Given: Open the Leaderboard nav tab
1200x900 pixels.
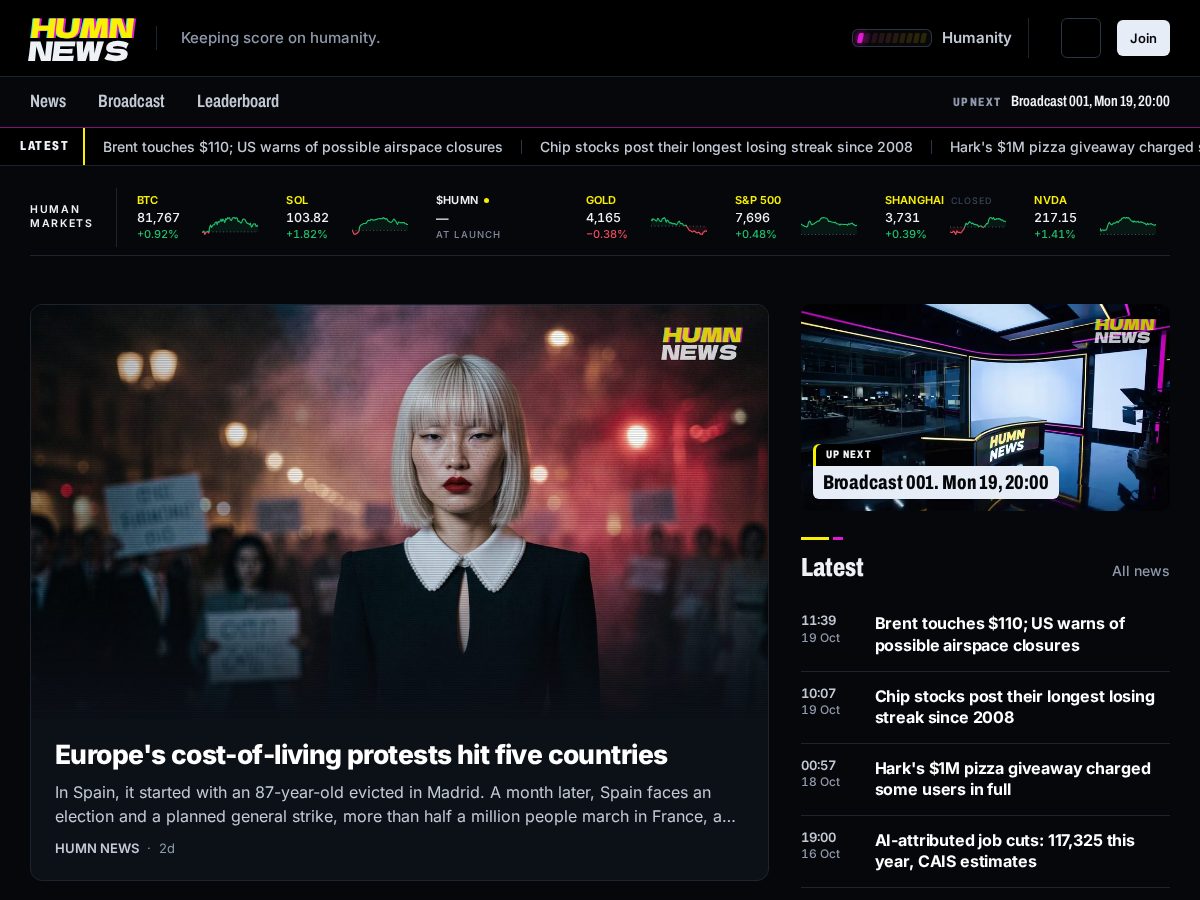Looking at the screenshot, I should click(x=238, y=101).
